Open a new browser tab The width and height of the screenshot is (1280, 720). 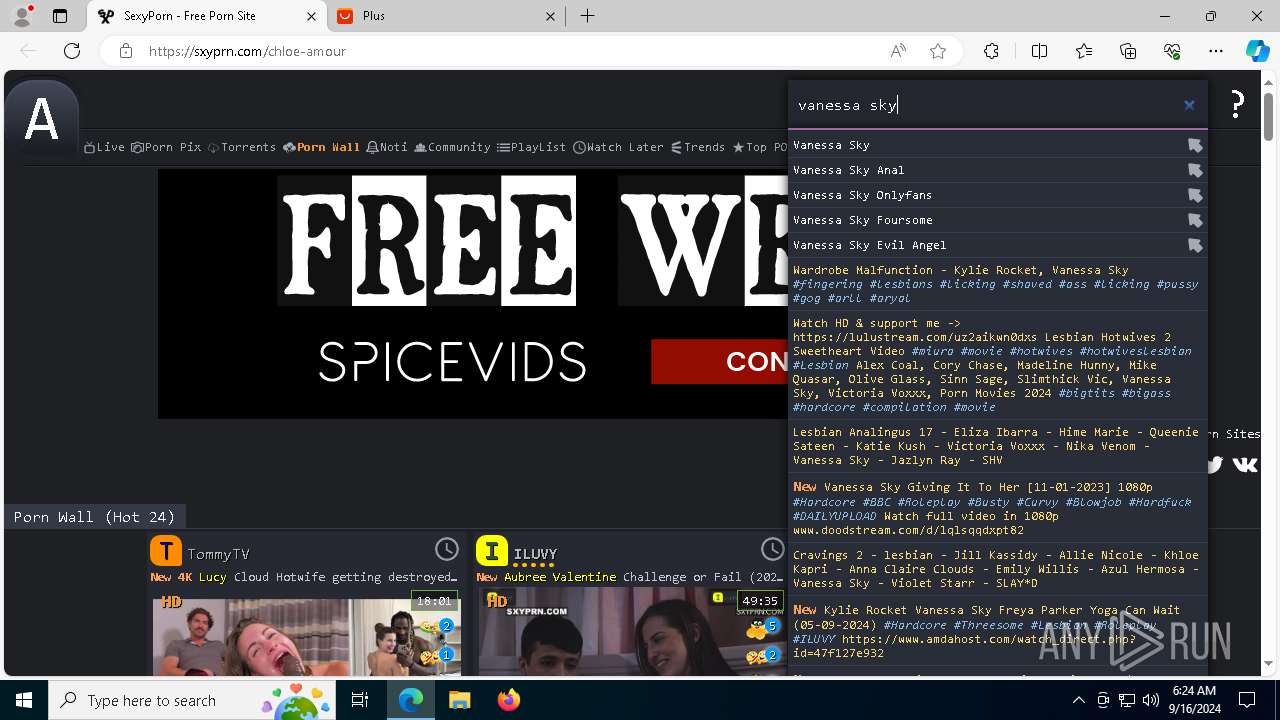coord(588,16)
